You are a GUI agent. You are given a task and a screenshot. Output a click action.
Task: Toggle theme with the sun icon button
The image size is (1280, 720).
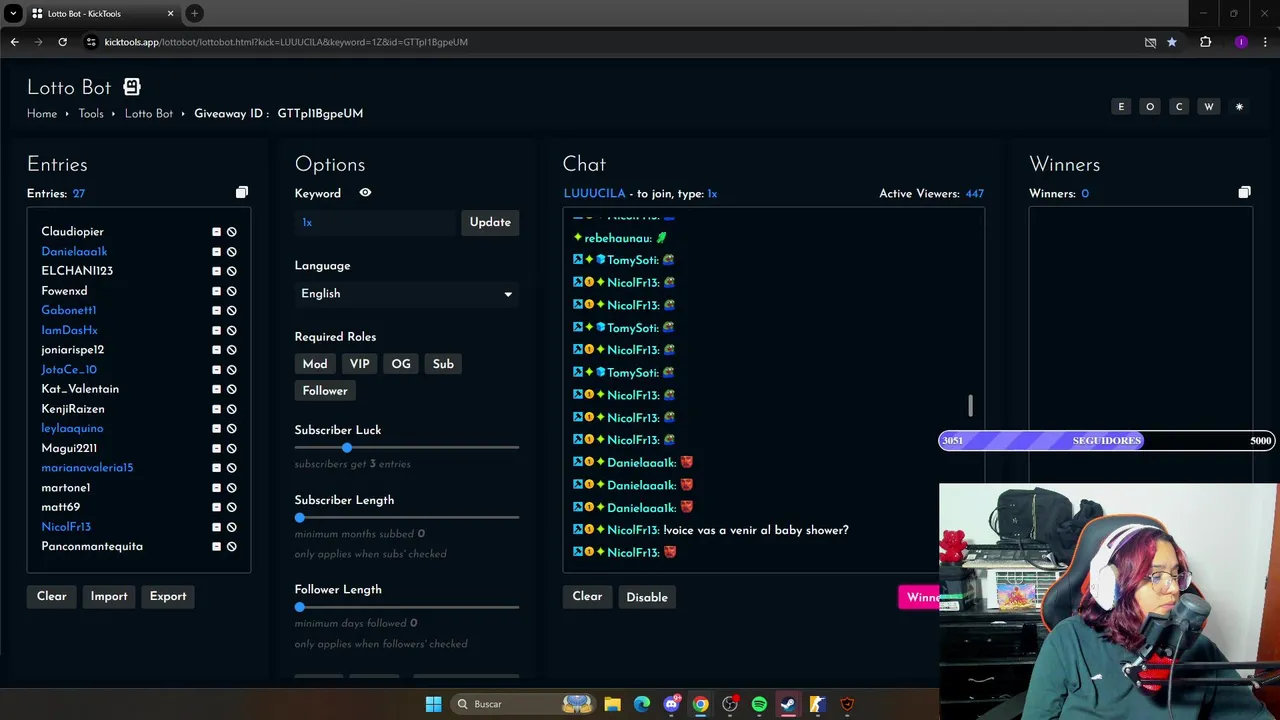click(x=1239, y=107)
